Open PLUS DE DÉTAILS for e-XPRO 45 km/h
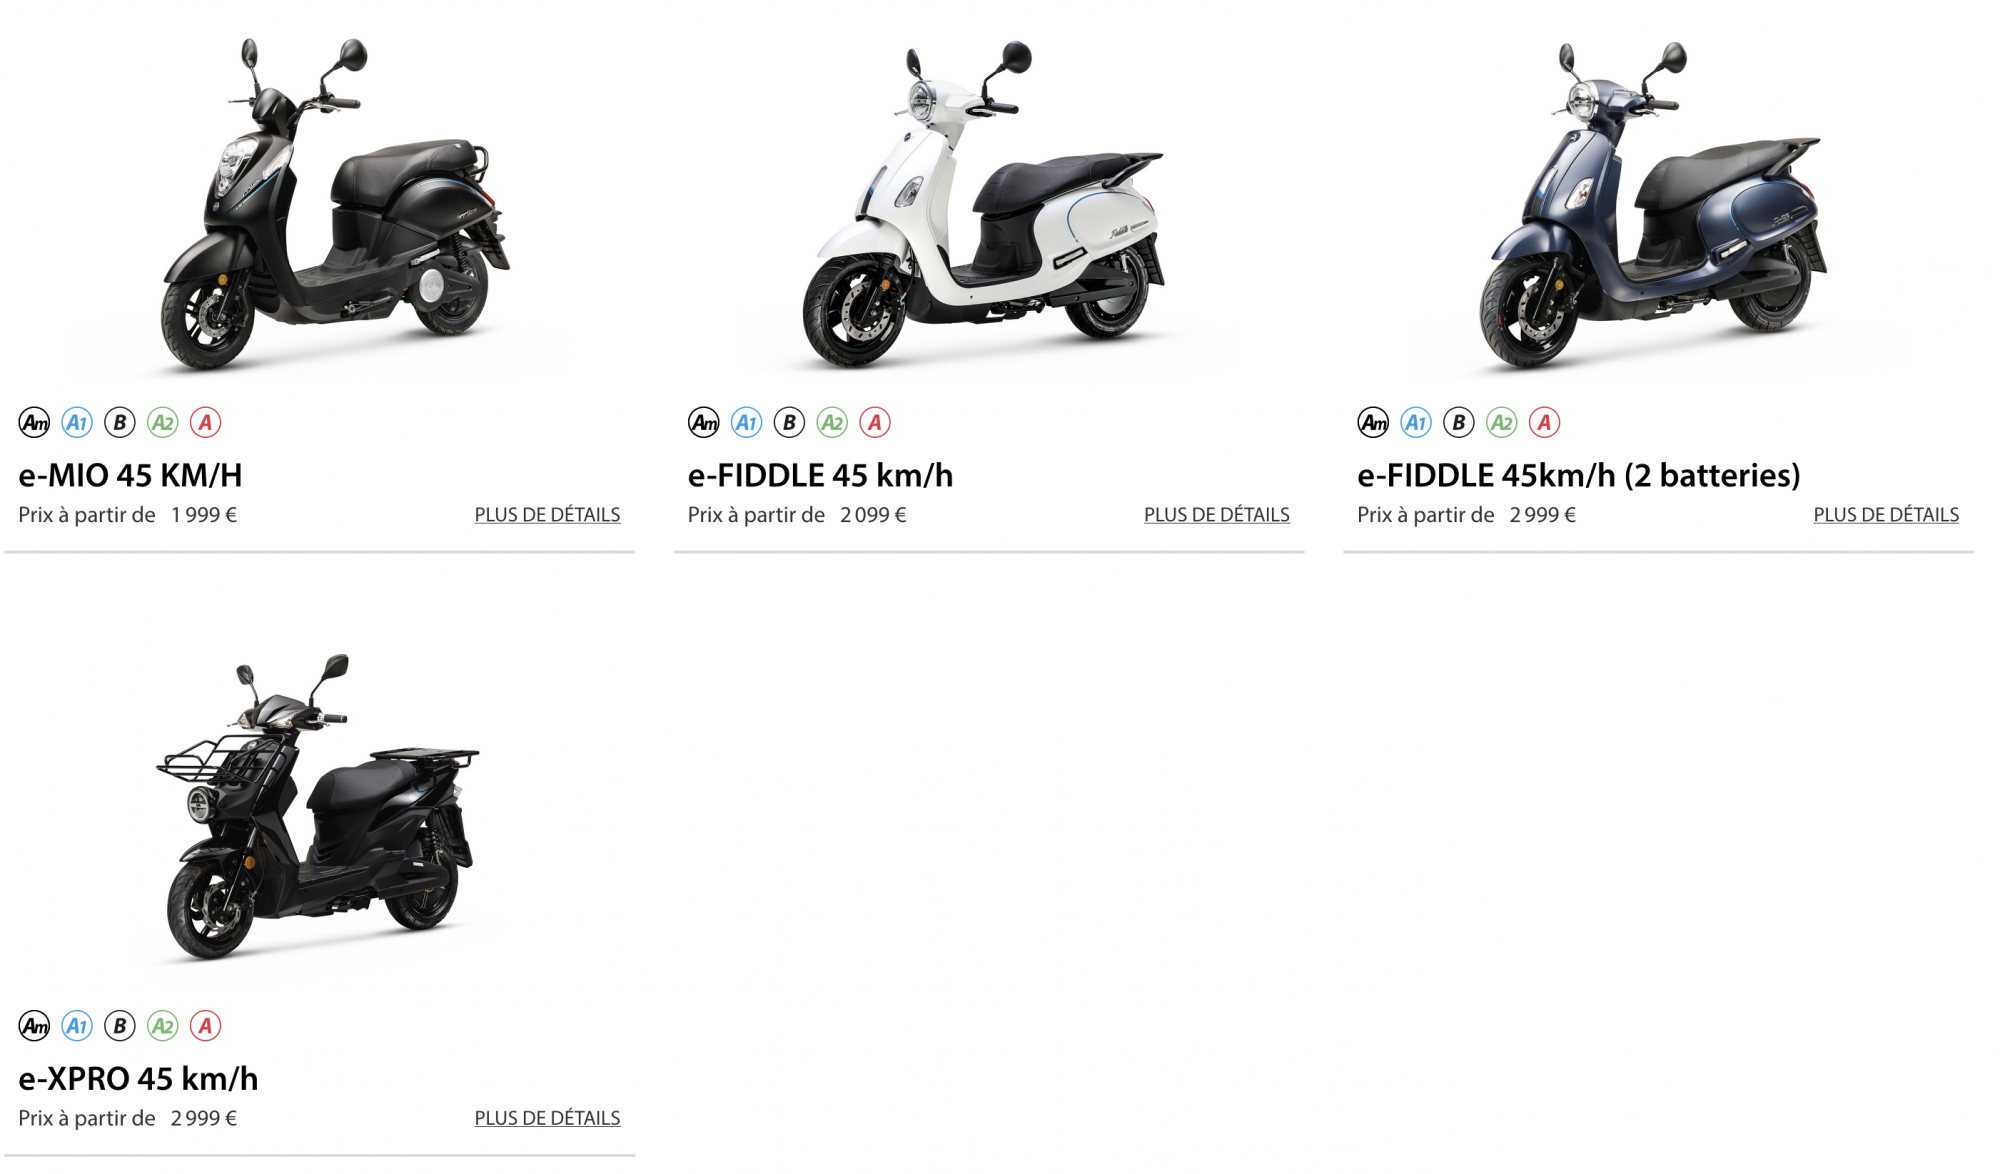This screenshot has width=2000, height=1174. 547,1118
